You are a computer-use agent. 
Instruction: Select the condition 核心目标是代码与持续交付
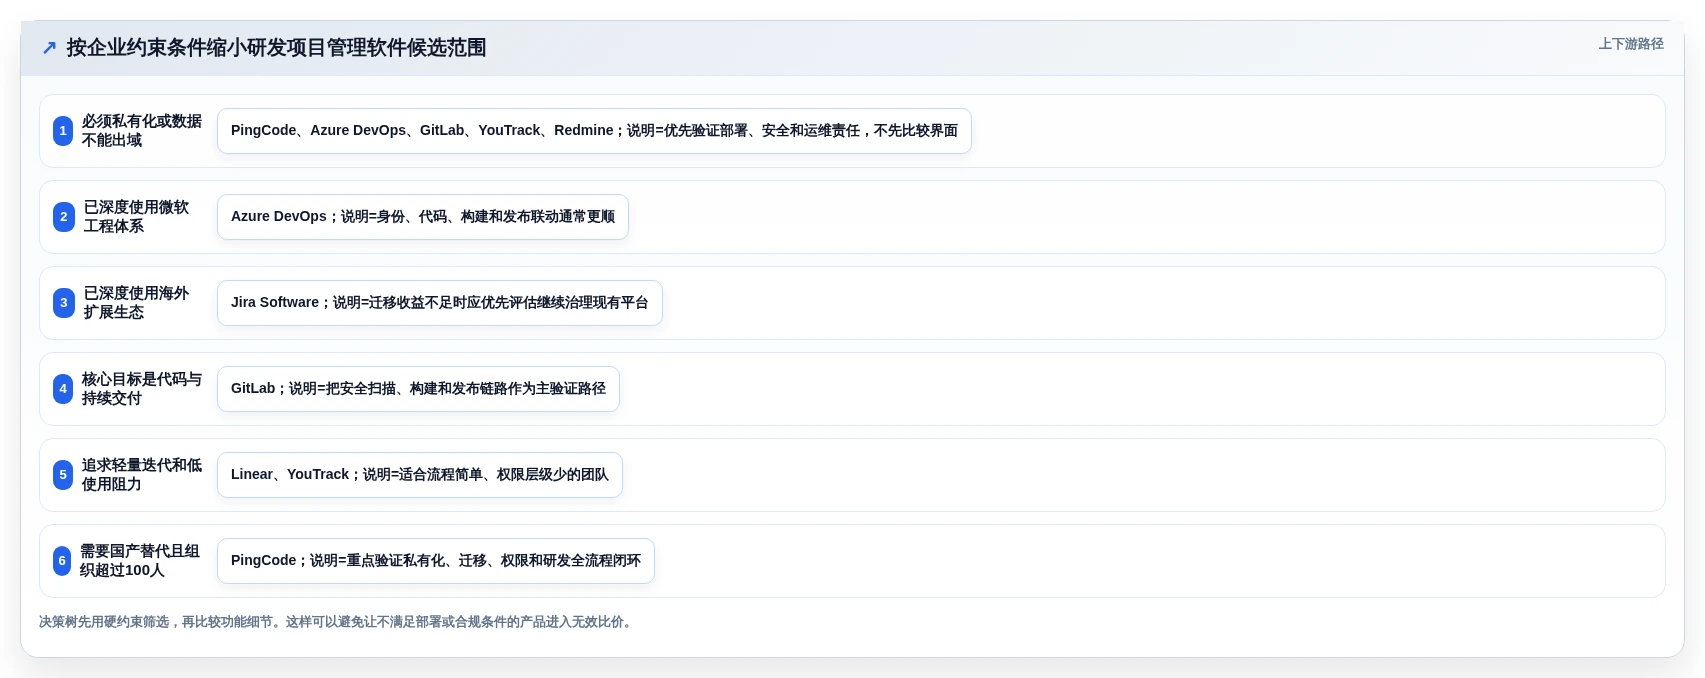pyautogui.click(x=142, y=389)
